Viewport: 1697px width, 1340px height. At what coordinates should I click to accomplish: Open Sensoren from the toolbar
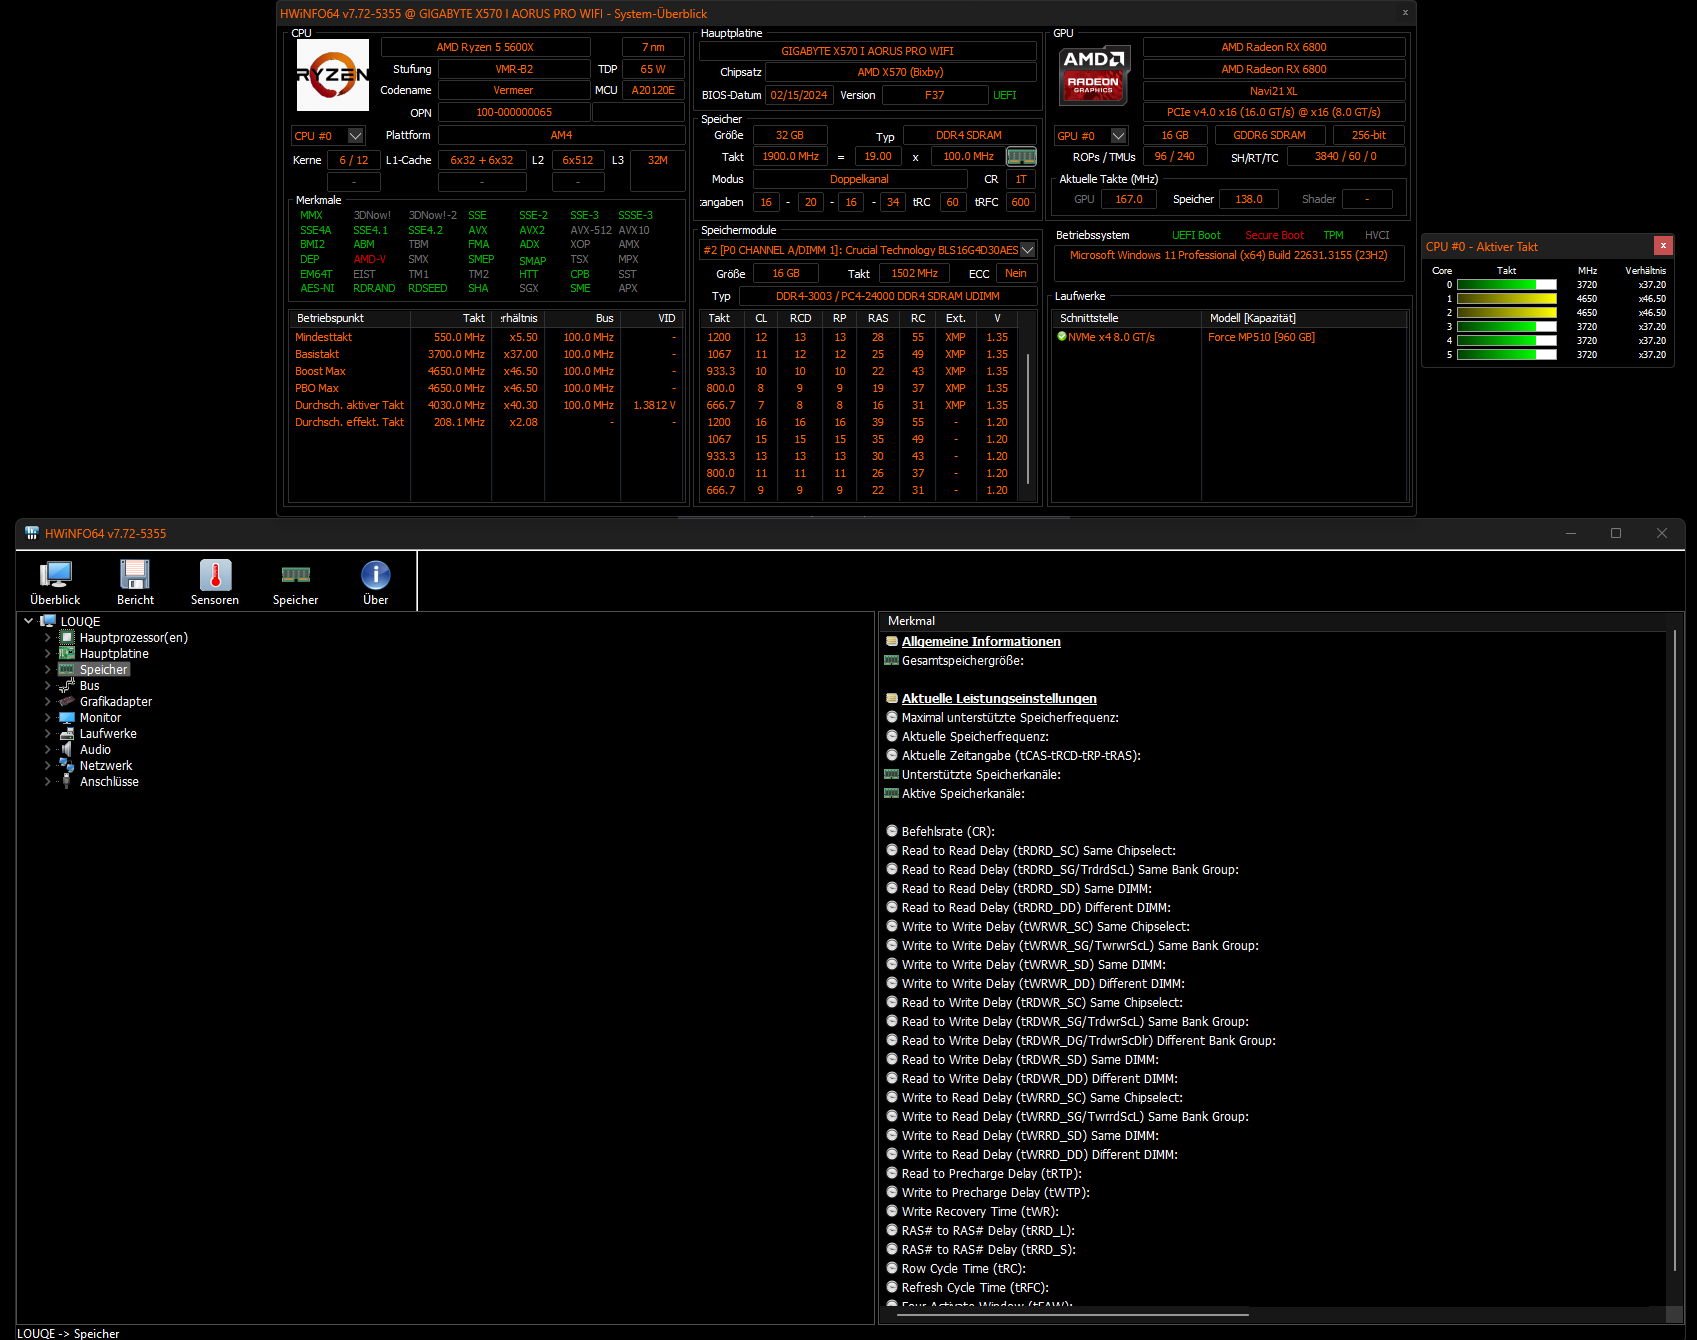[215, 582]
